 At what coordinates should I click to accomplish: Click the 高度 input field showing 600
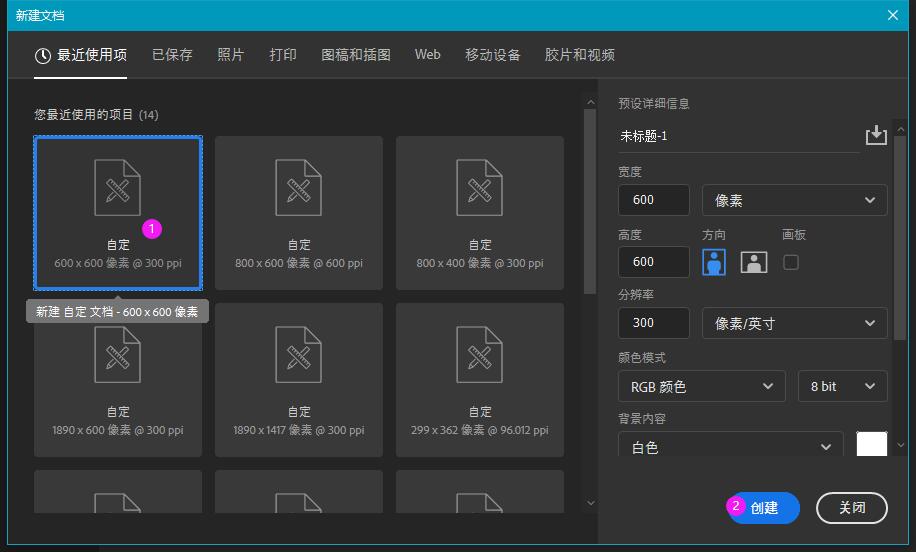coord(654,262)
